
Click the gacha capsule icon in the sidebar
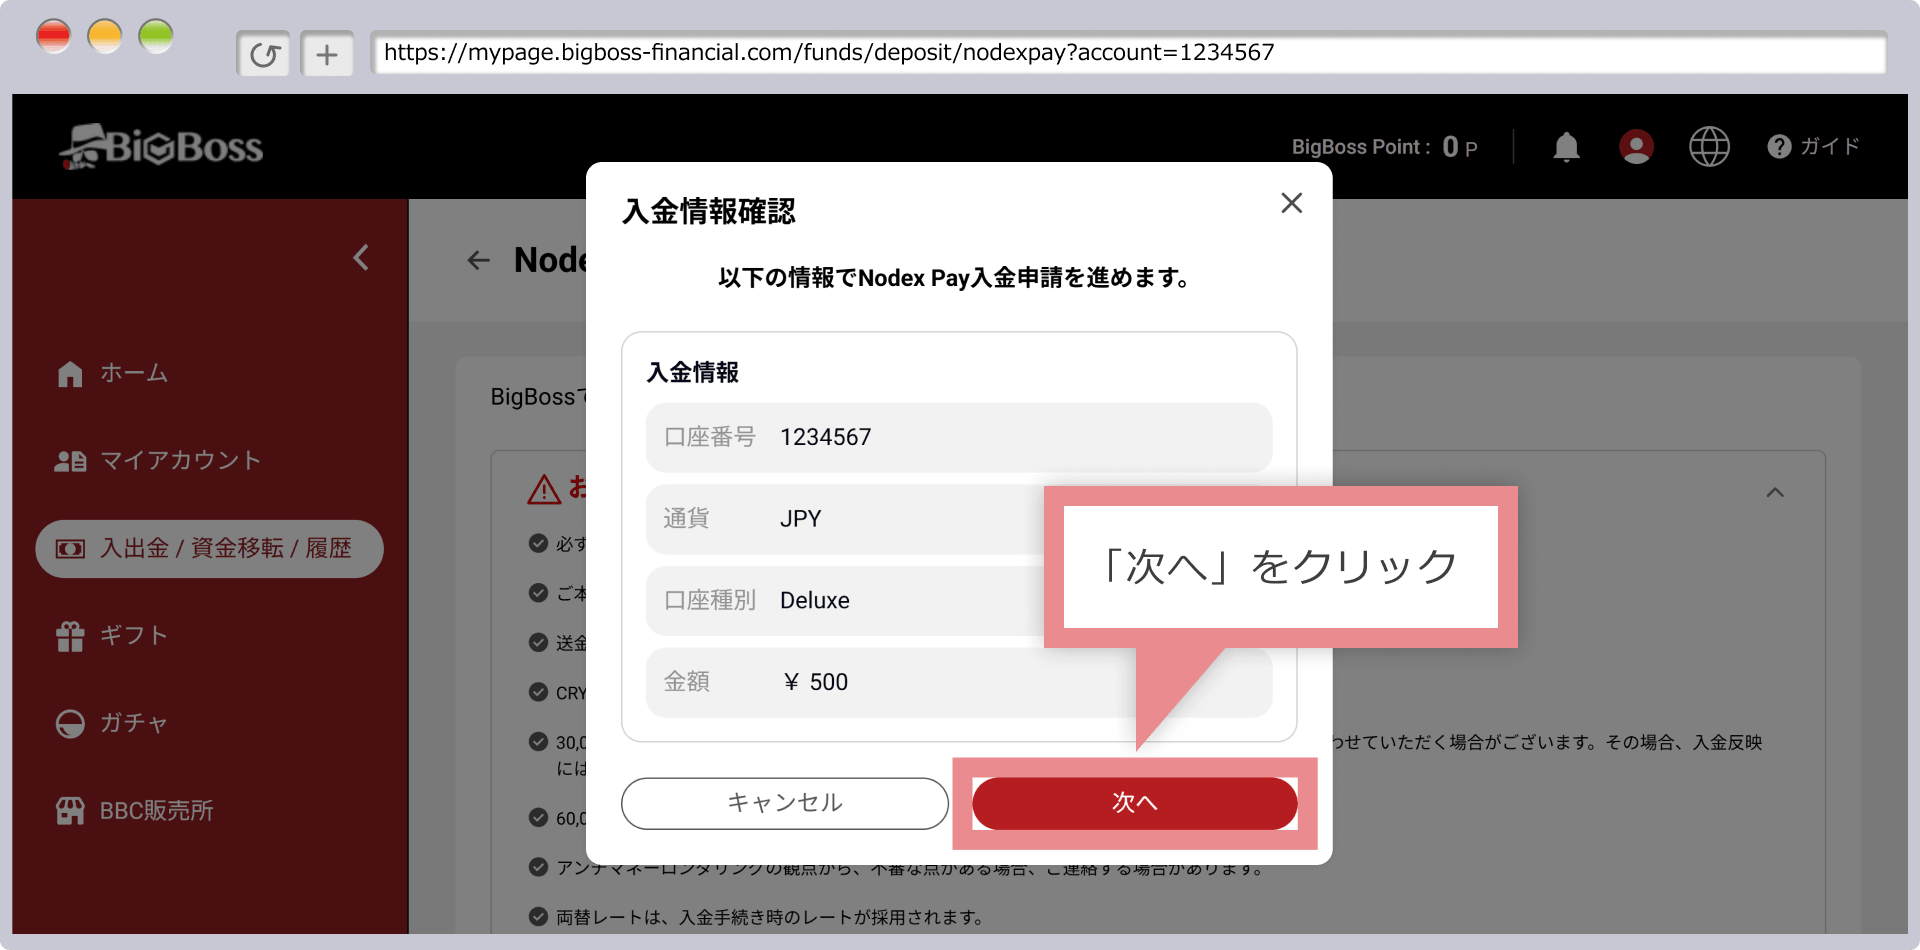point(70,724)
